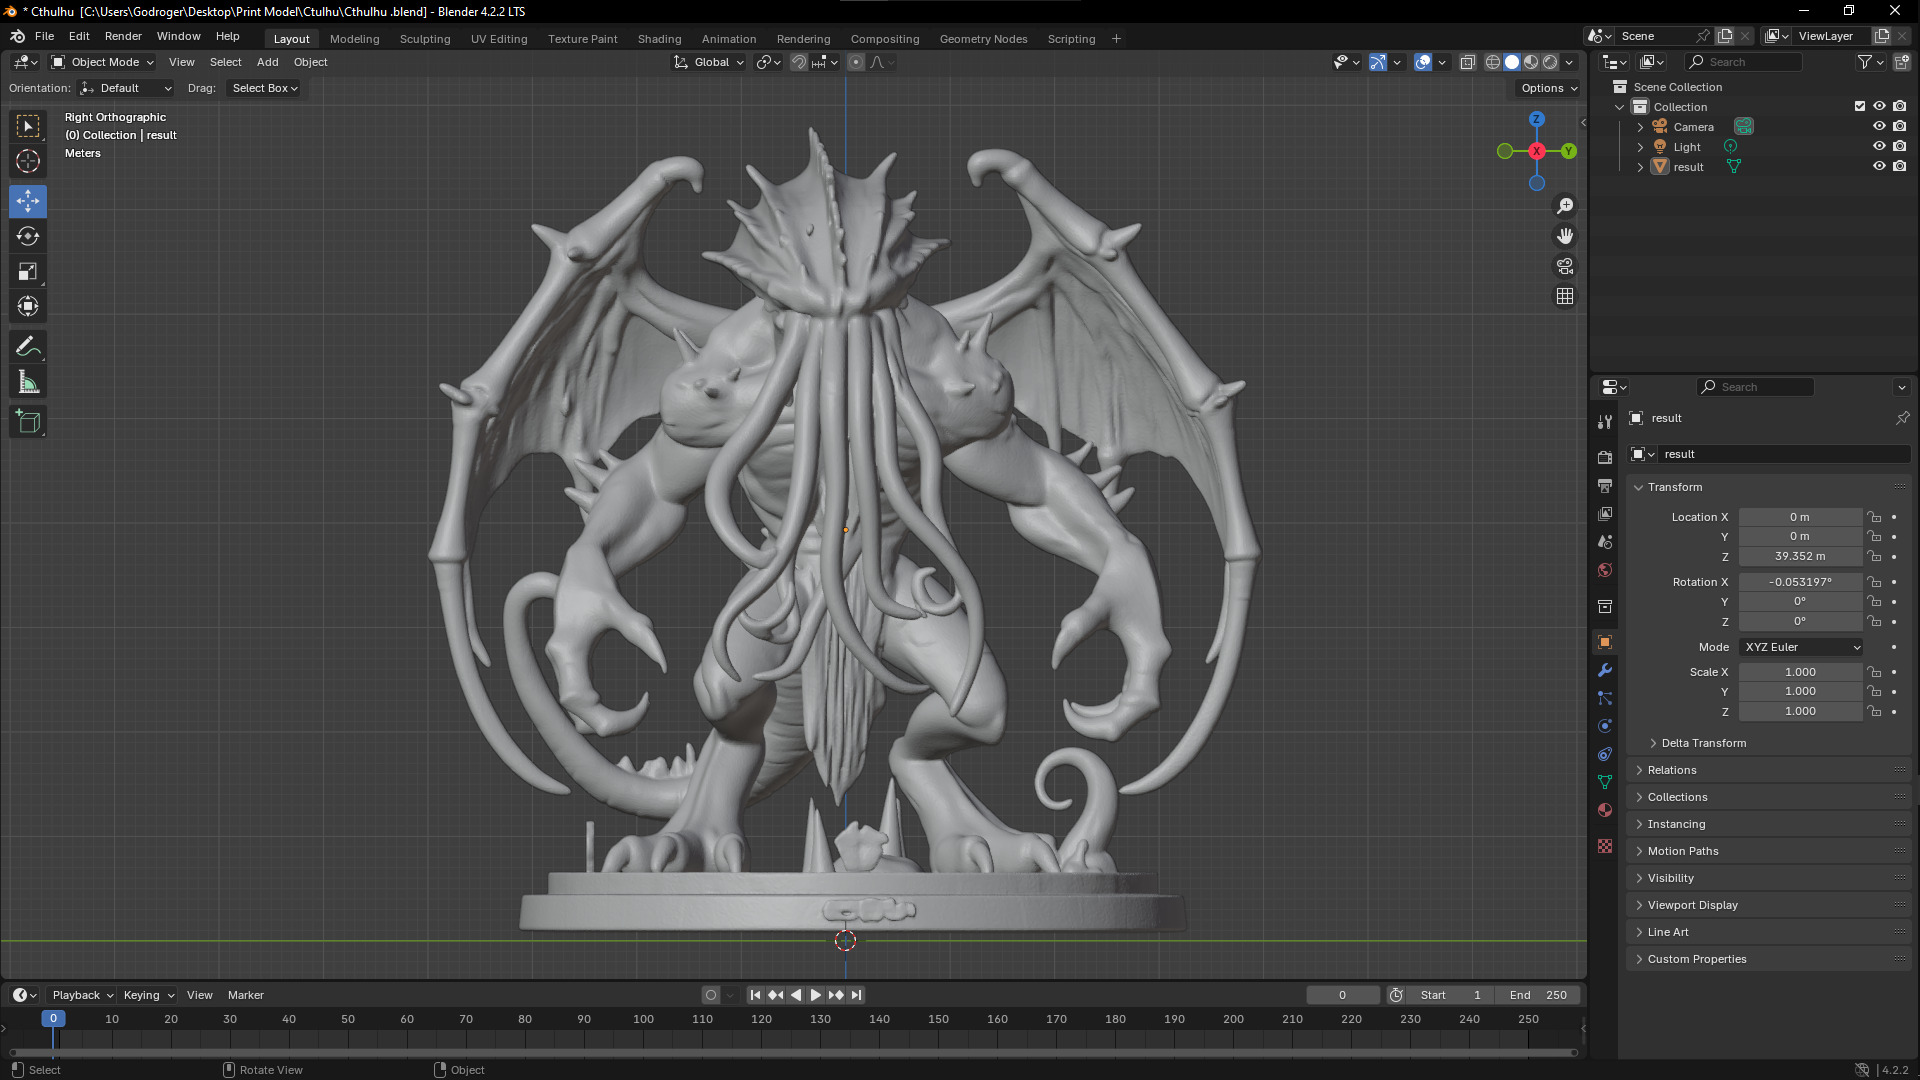Select the Annotate tool

(x=28, y=347)
